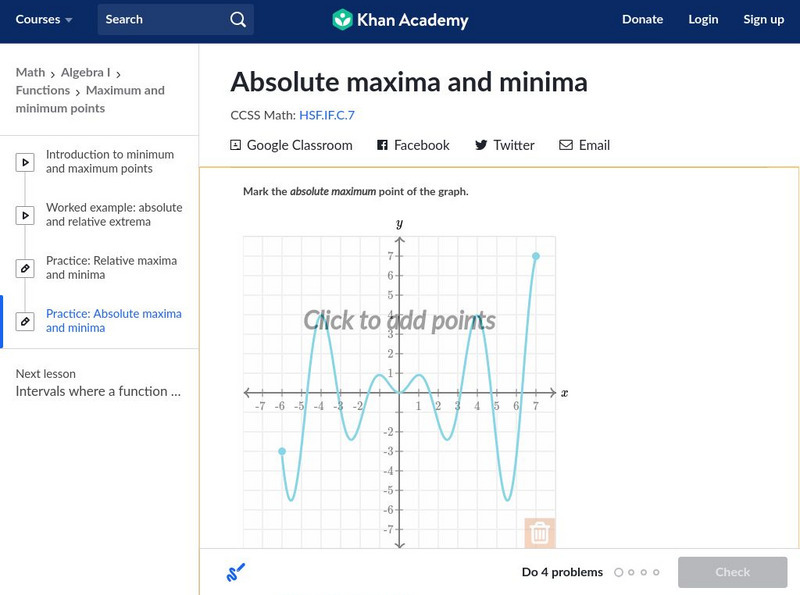This screenshot has height=595, width=800.
Task: Open next lesson Intervals where a function
Action: (98, 392)
